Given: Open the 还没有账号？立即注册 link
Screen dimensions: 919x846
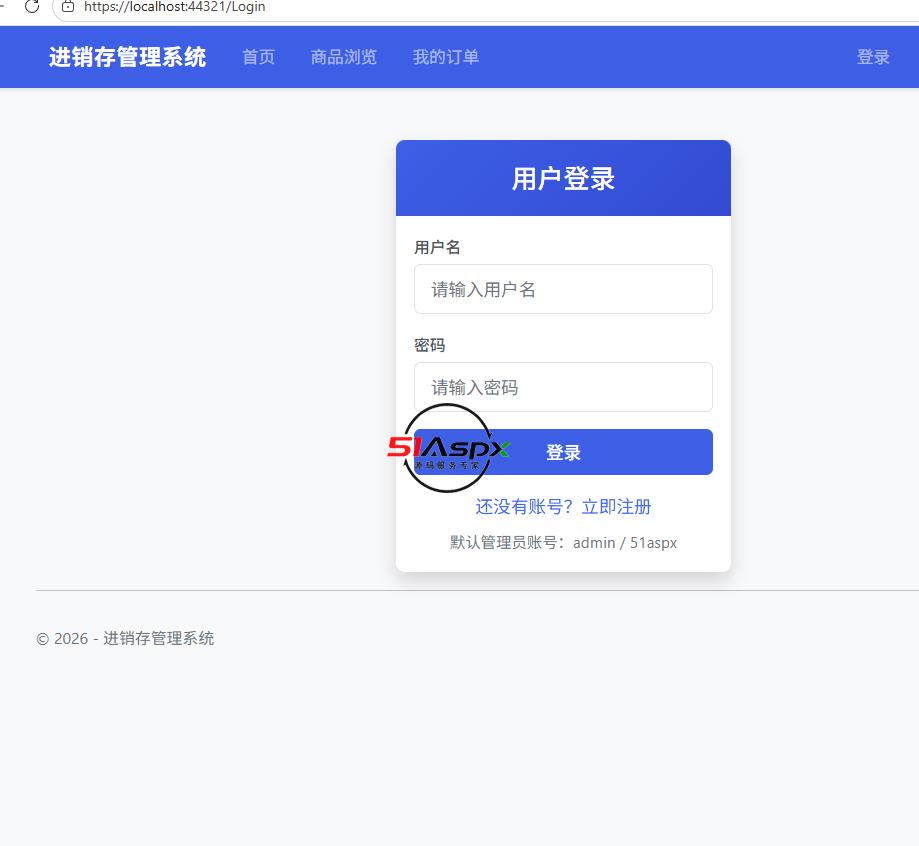Looking at the screenshot, I should 563,507.
